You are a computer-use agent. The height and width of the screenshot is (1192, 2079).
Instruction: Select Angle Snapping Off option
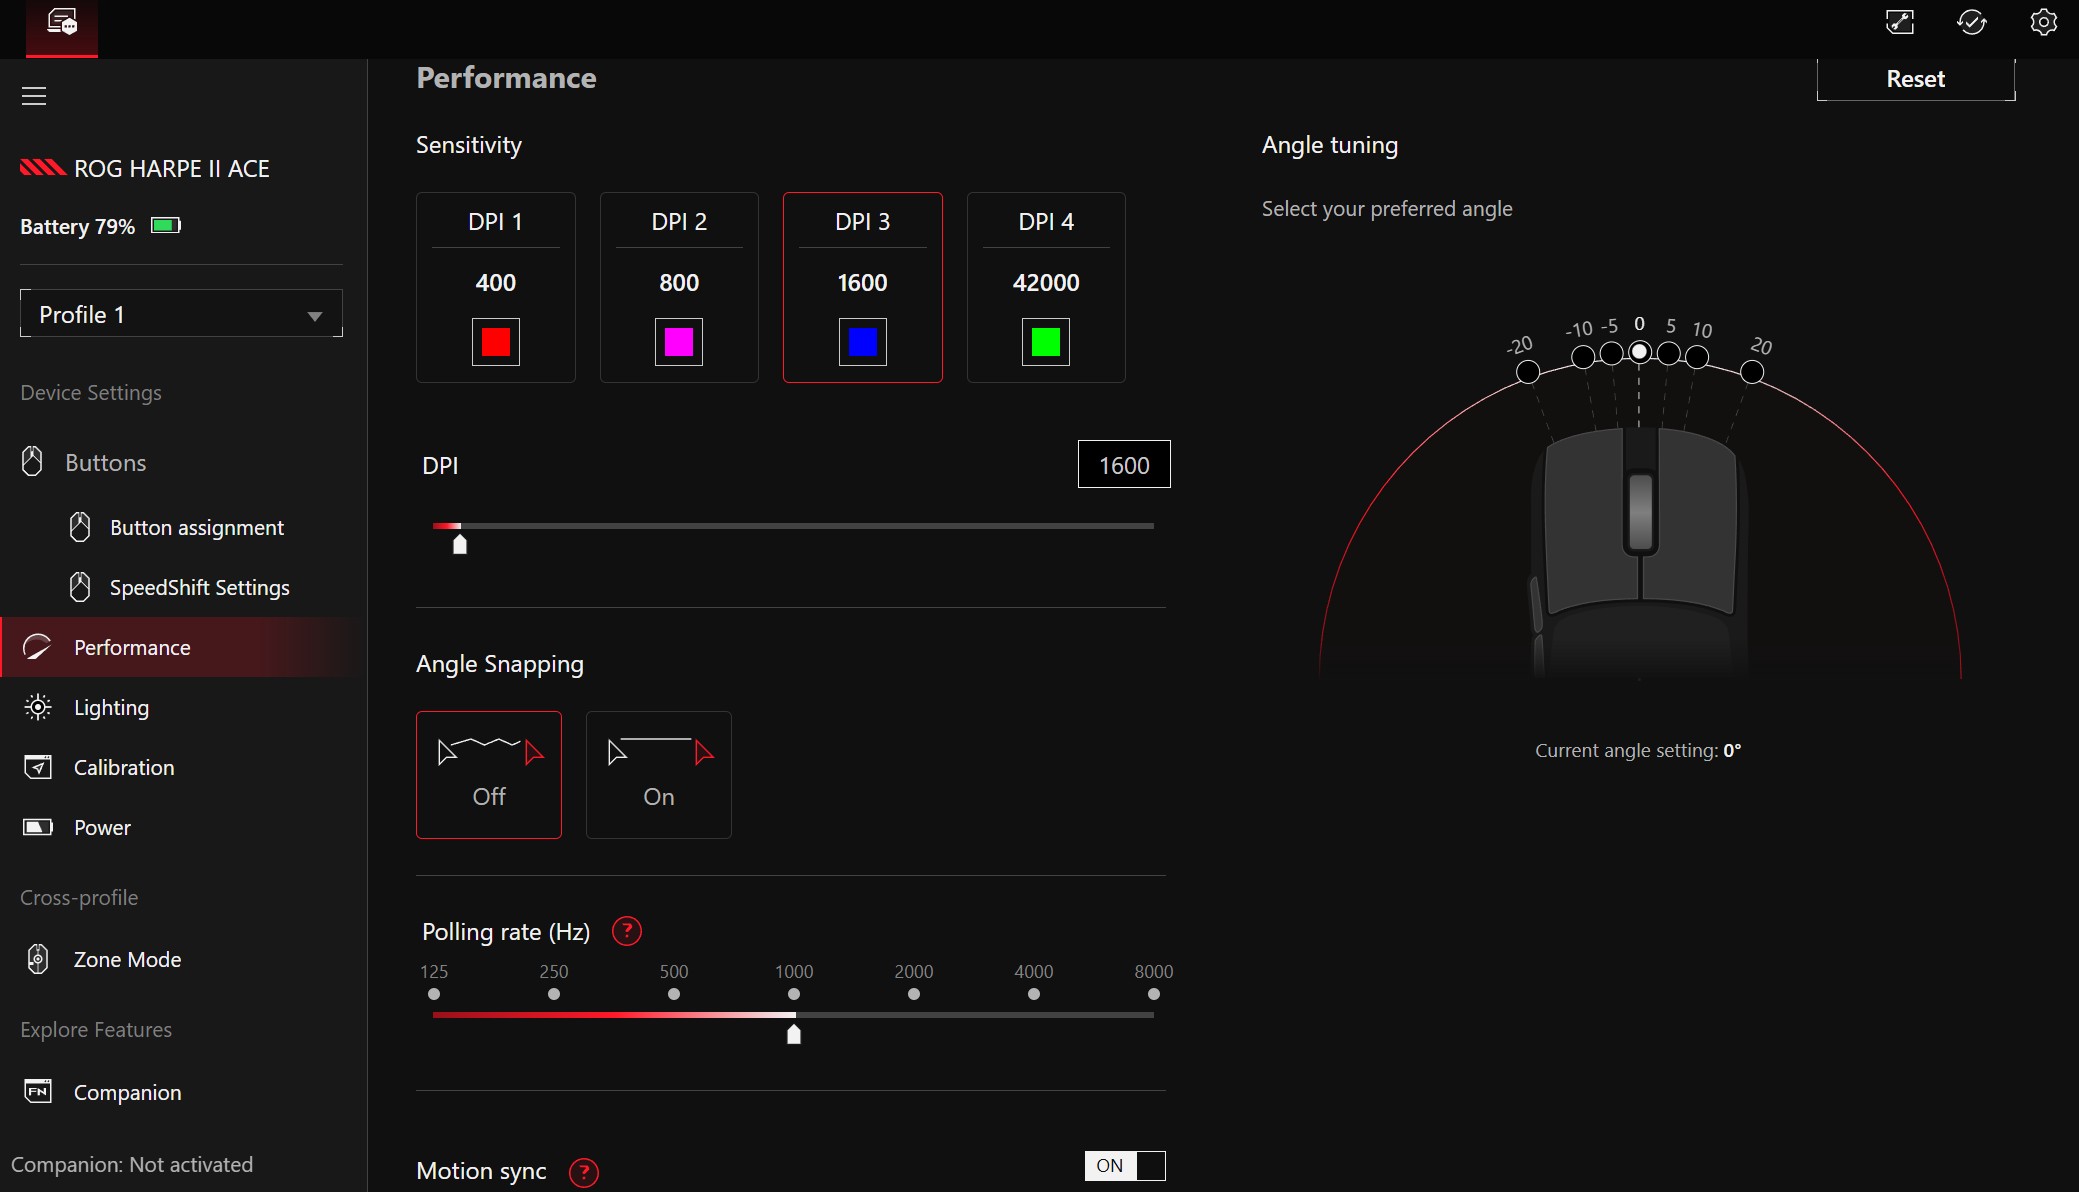coord(489,775)
